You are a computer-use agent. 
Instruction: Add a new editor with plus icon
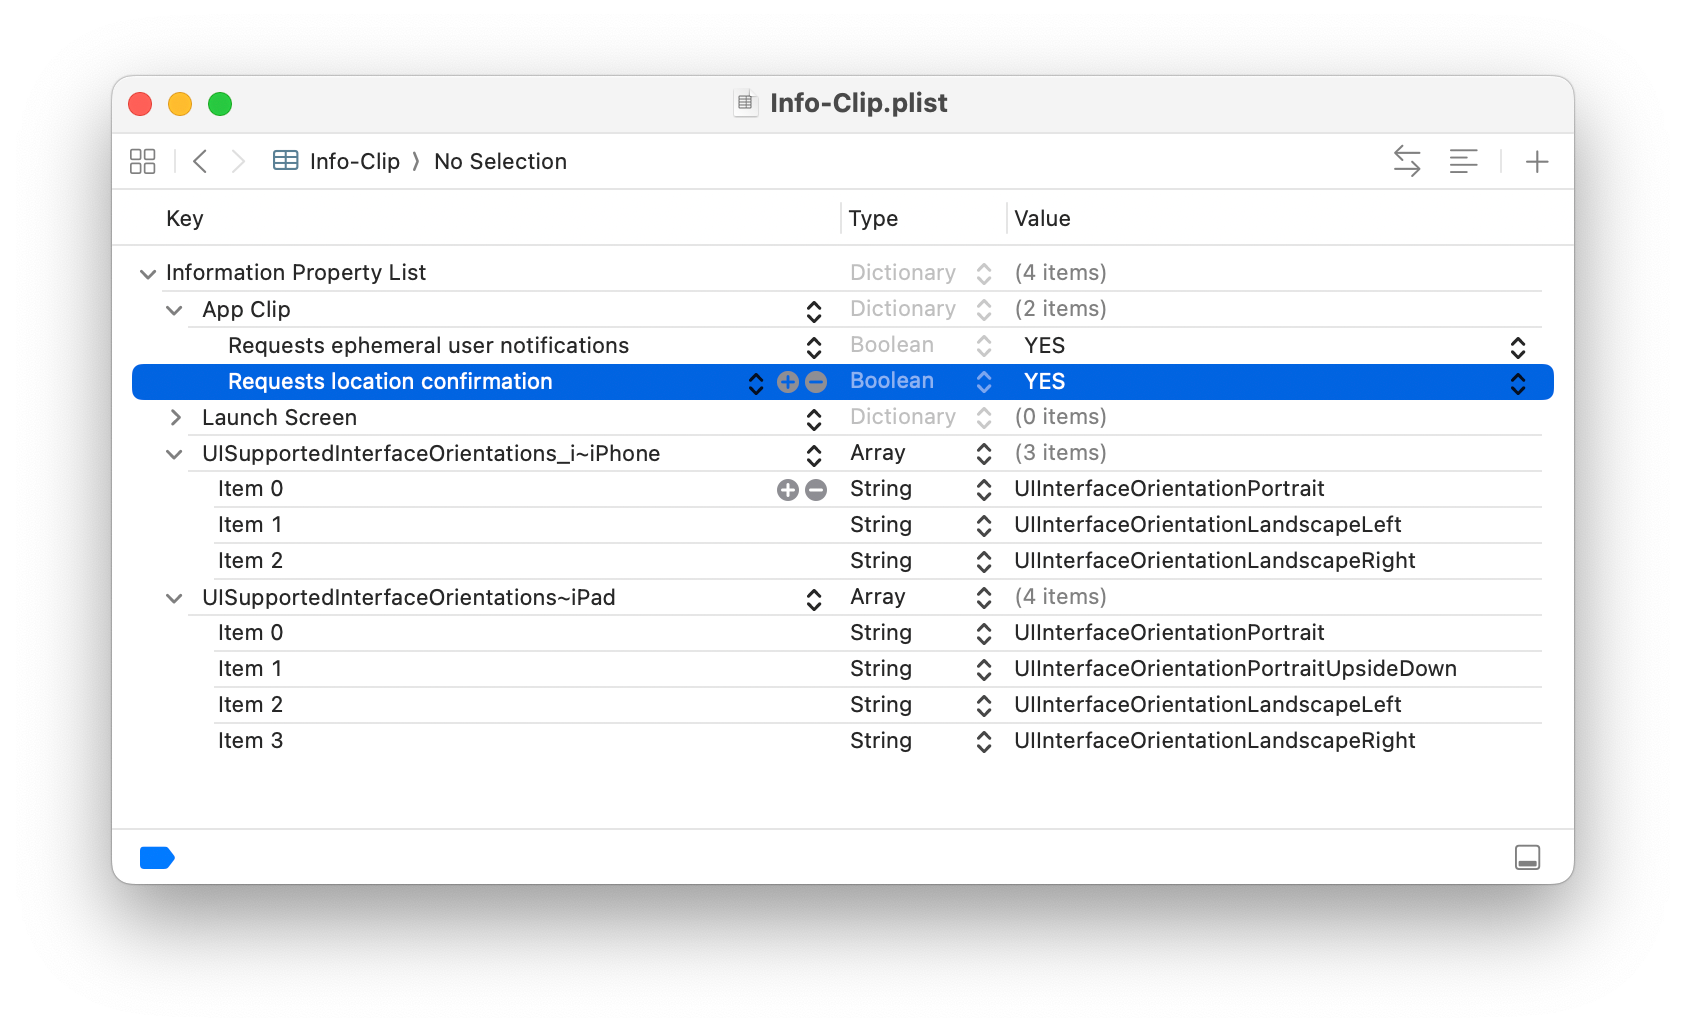click(x=1537, y=161)
